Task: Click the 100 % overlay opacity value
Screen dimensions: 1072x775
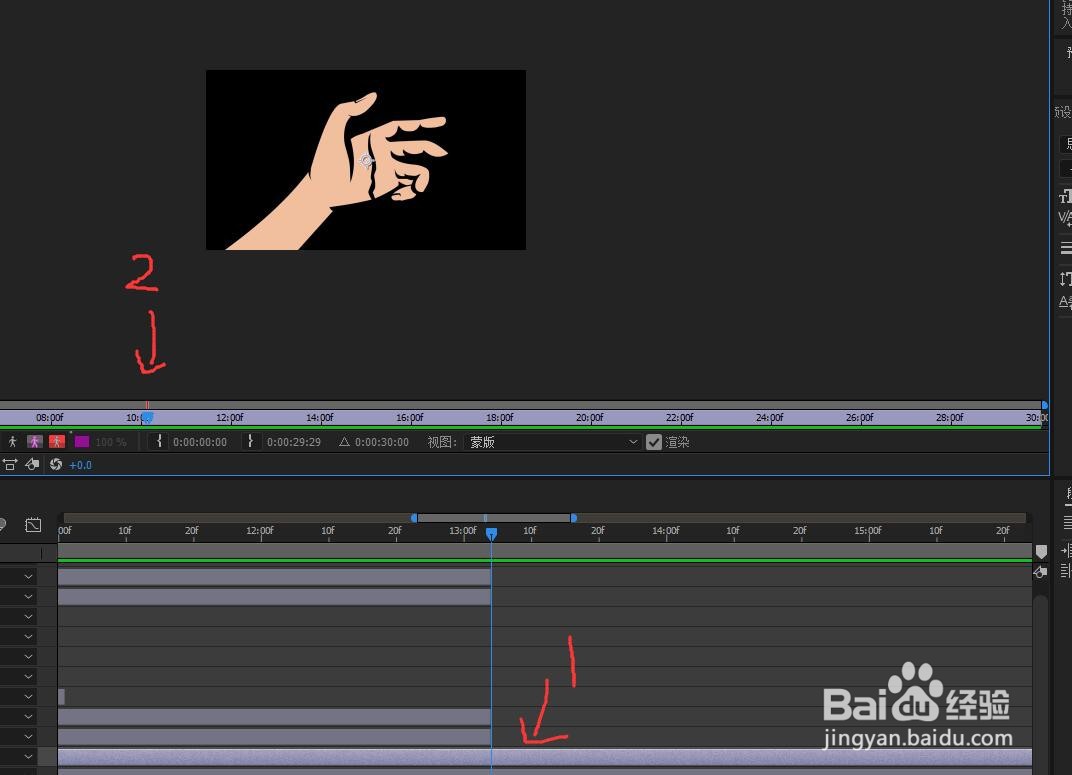Action: pyautogui.click(x=111, y=442)
